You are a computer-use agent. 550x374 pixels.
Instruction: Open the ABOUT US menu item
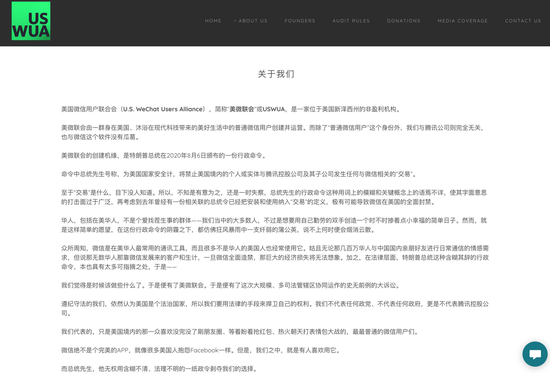[251, 21]
